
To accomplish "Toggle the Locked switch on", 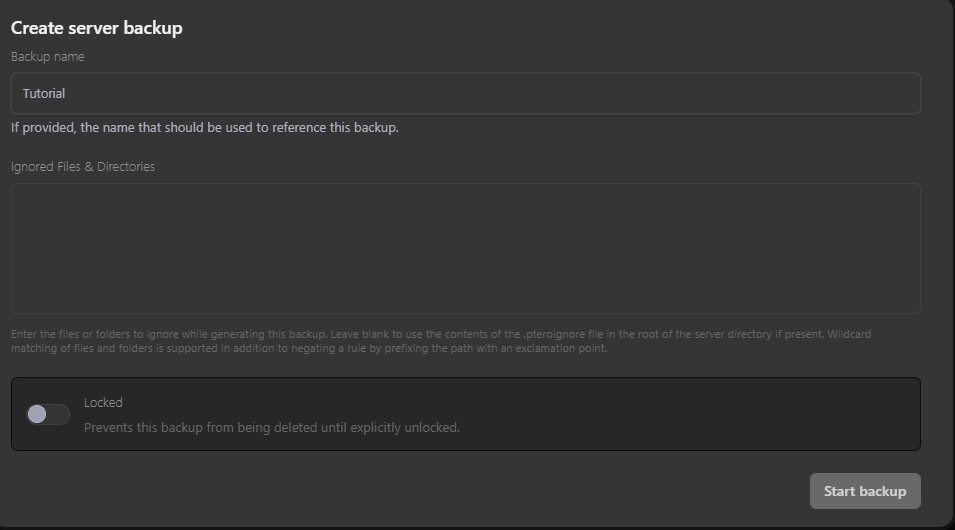I will coord(48,414).
